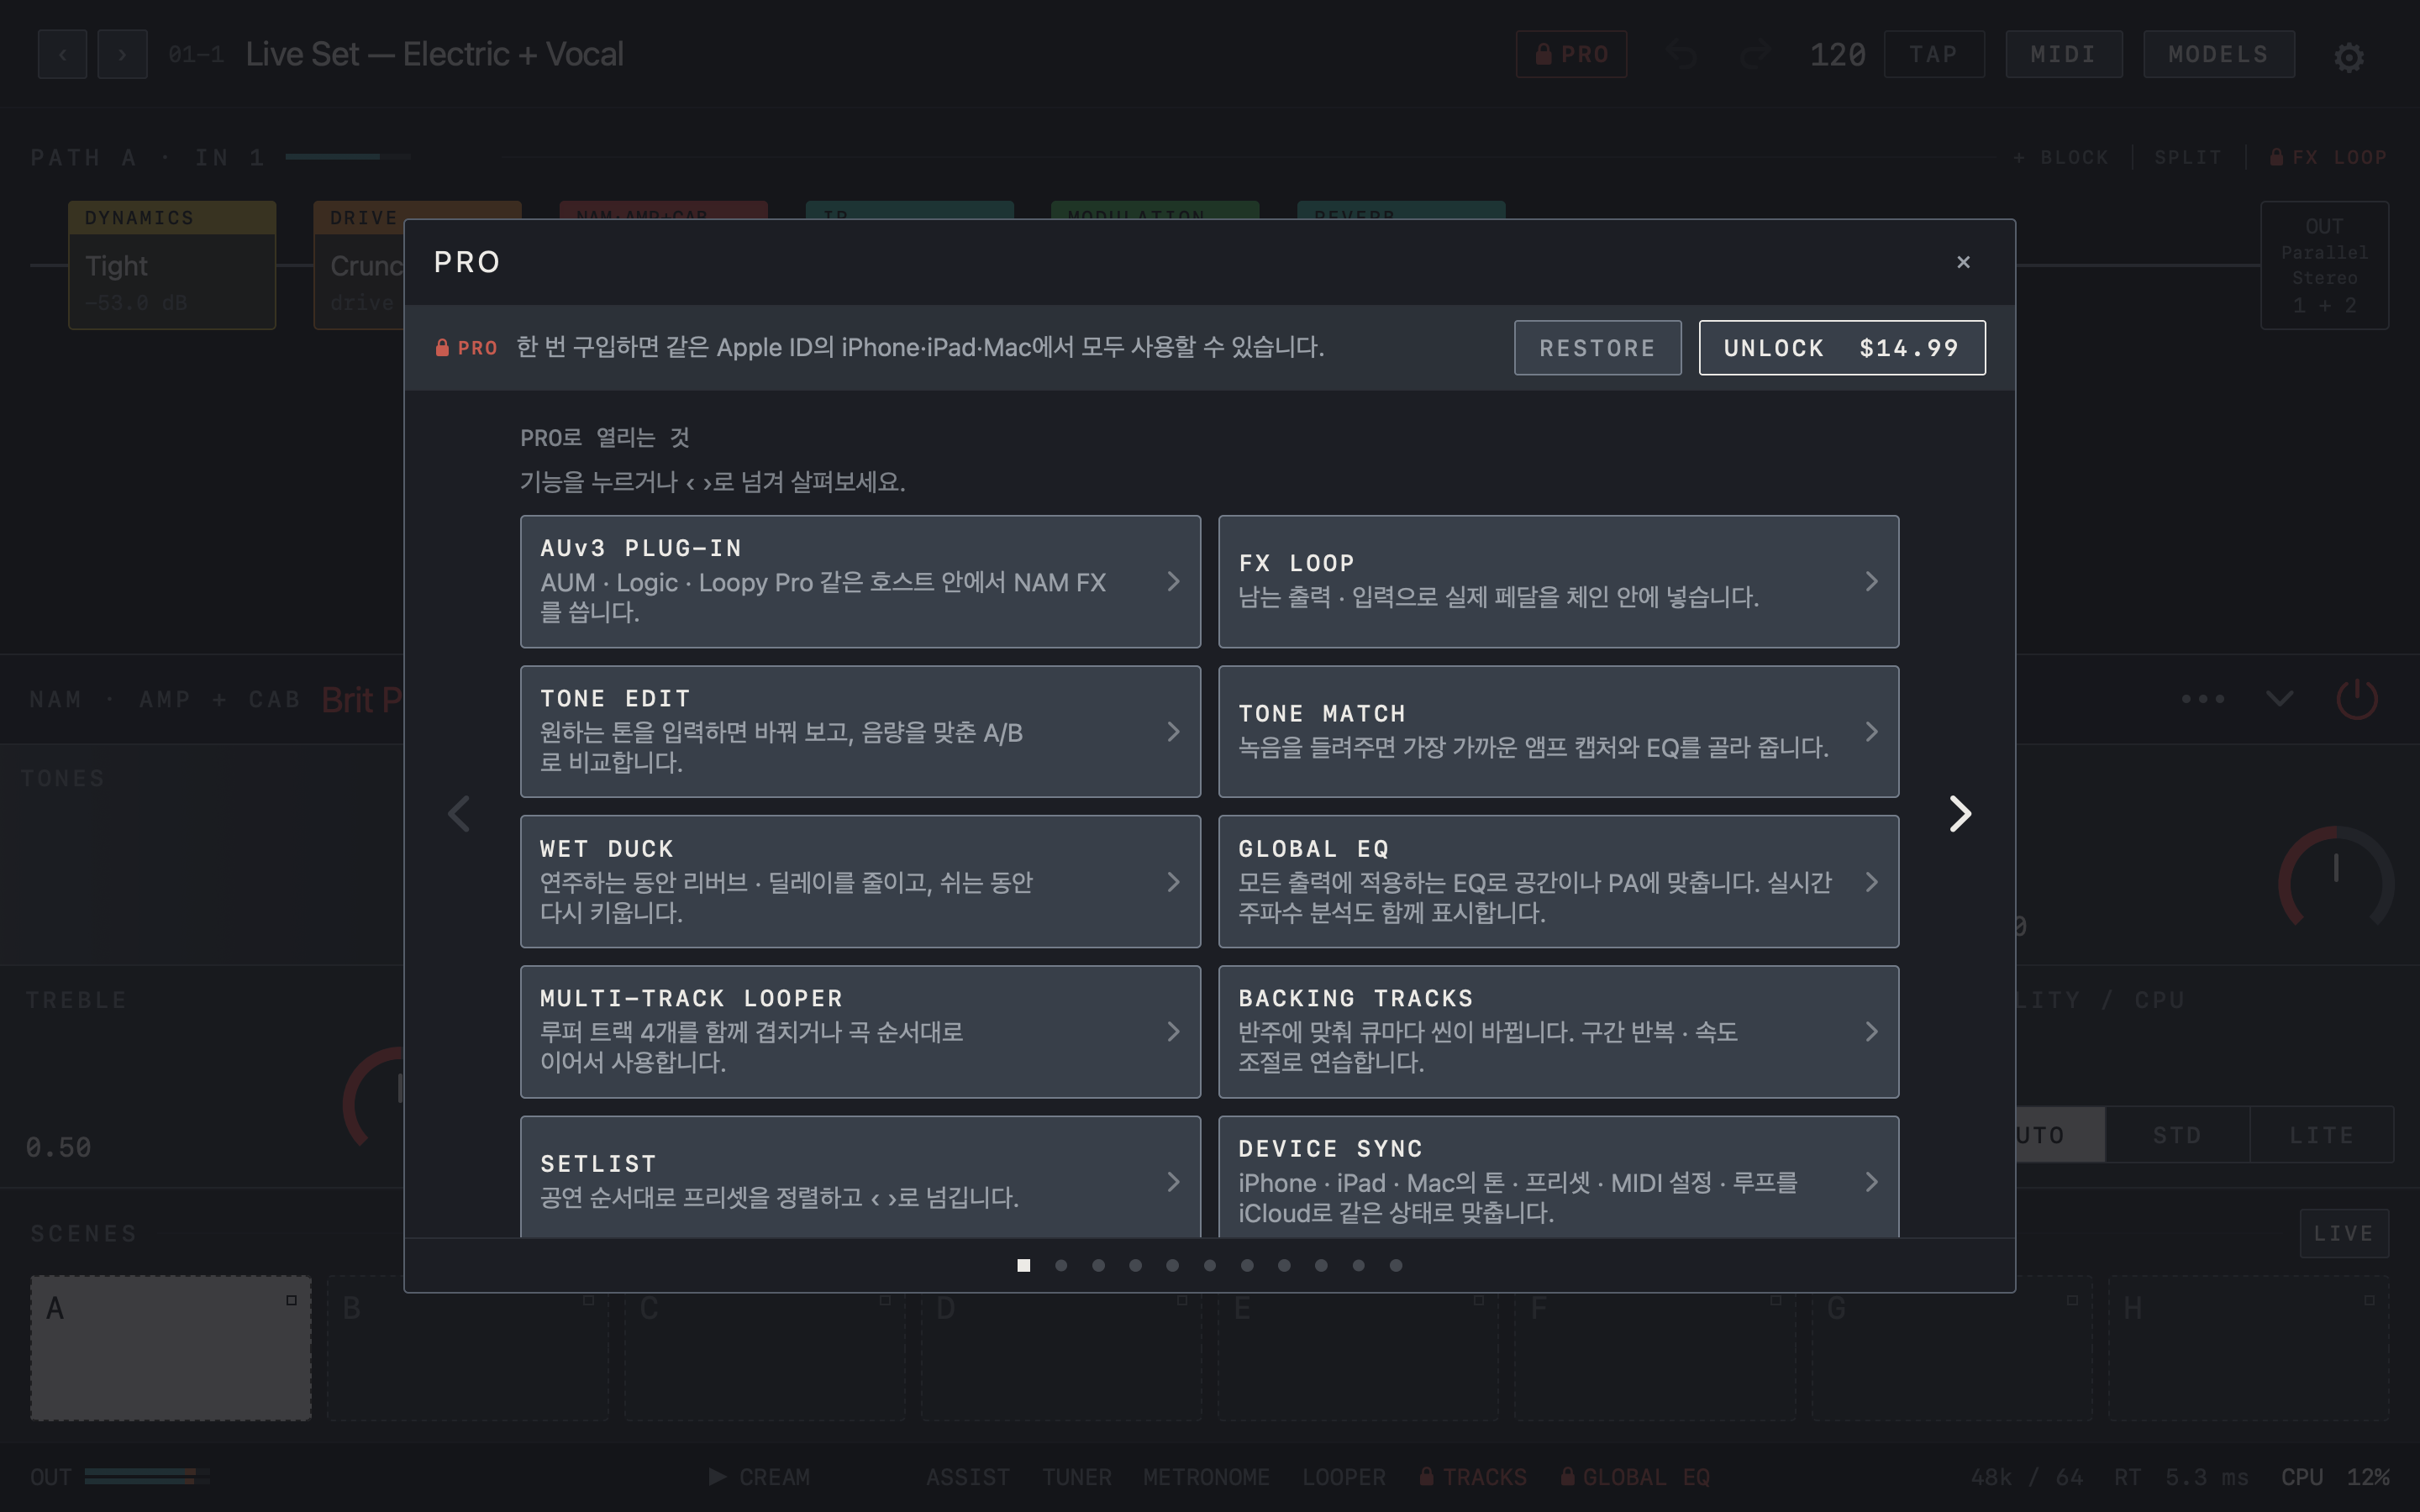Click the locked FX LOOP path option
The height and width of the screenshot is (1512, 2420).
tap(2328, 157)
